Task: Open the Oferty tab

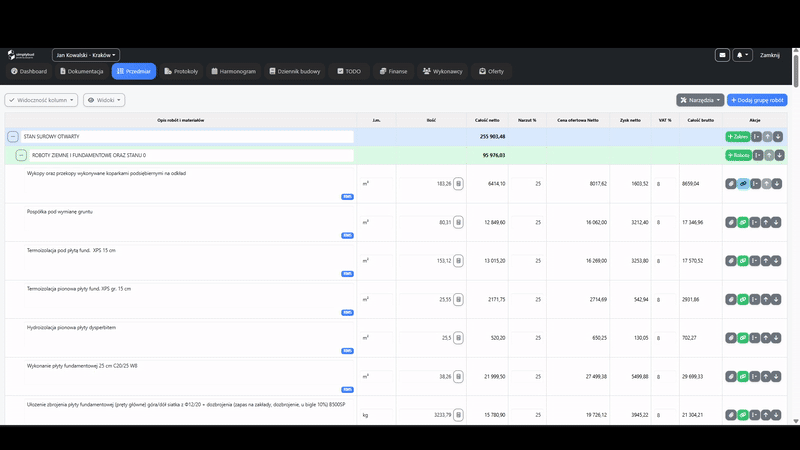Action: [491, 71]
